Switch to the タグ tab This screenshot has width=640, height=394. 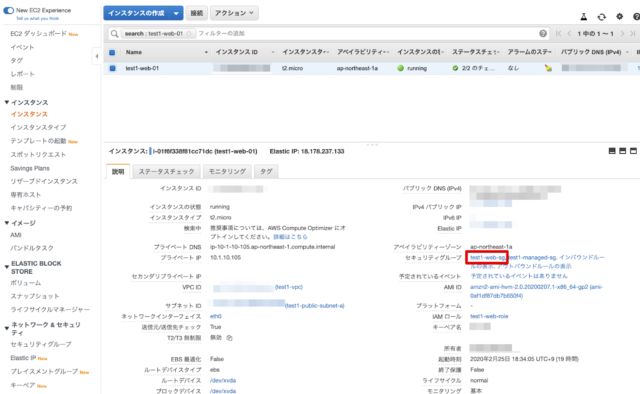click(x=266, y=171)
